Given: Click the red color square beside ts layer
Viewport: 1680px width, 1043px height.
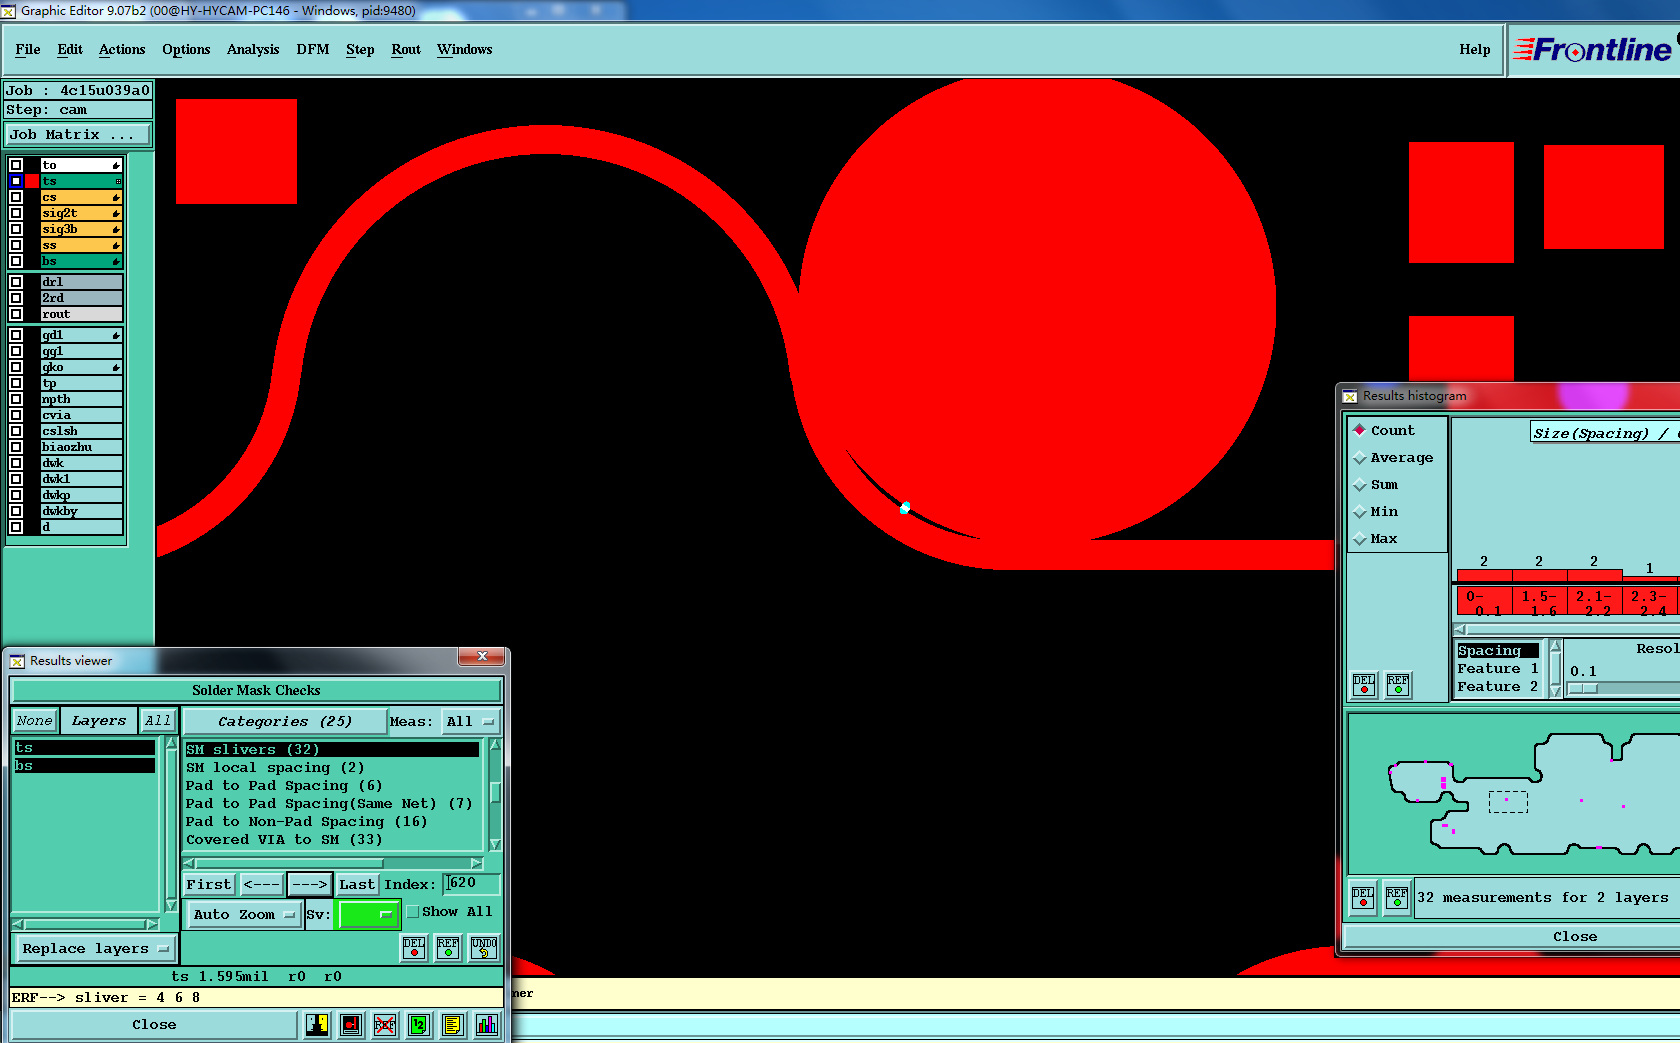Looking at the screenshot, I should pyautogui.click(x=33, y=181).
